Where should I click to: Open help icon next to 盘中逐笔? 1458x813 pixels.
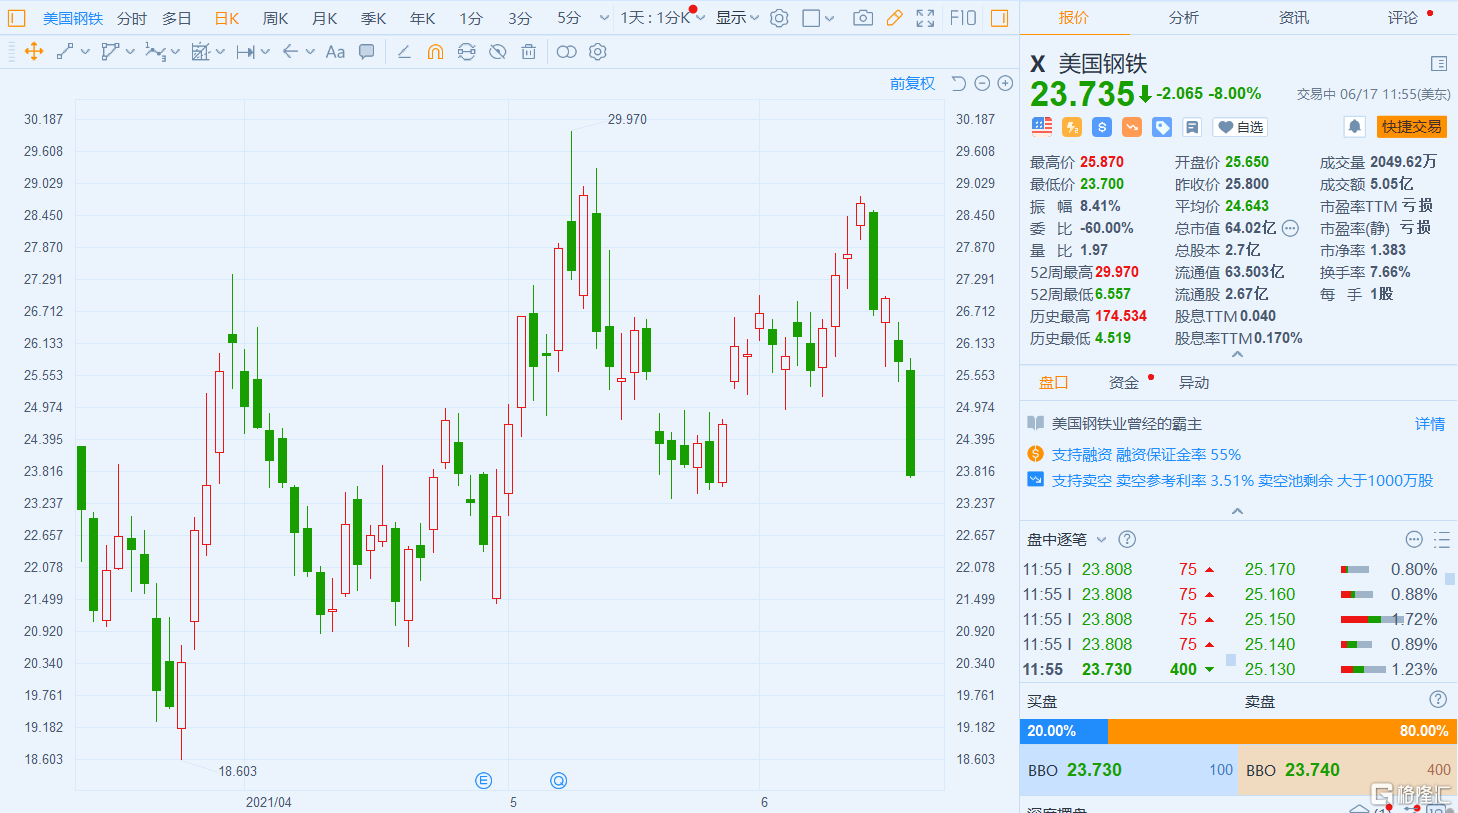(1127, 539)
